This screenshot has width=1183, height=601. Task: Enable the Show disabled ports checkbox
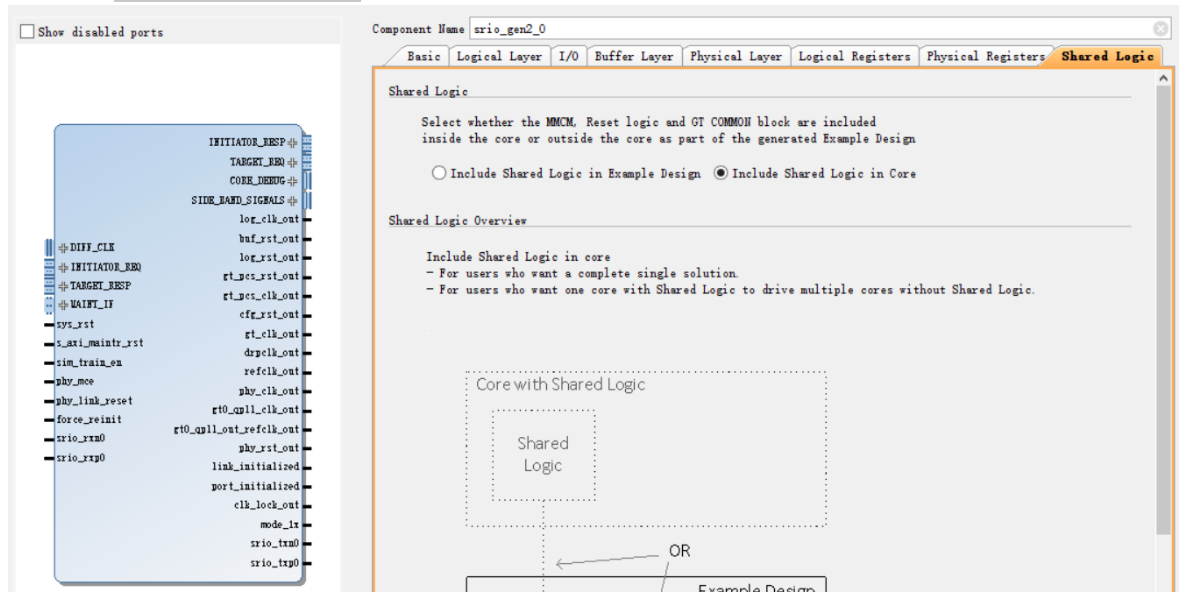click(x=27, y=32)
